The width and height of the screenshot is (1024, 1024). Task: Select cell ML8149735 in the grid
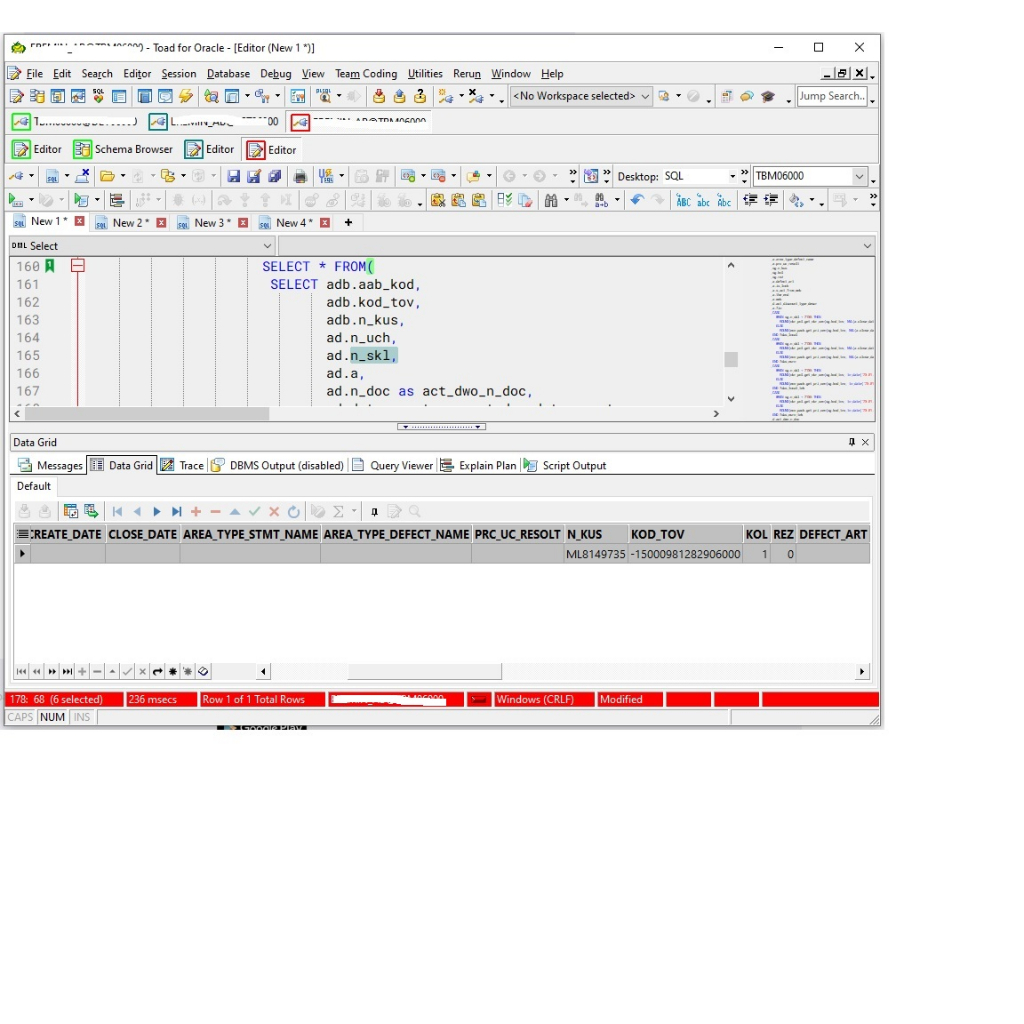point(596,554)
